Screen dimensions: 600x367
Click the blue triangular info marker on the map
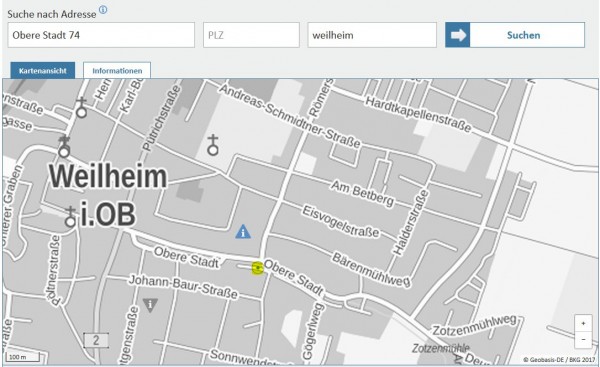pos(243,232)
